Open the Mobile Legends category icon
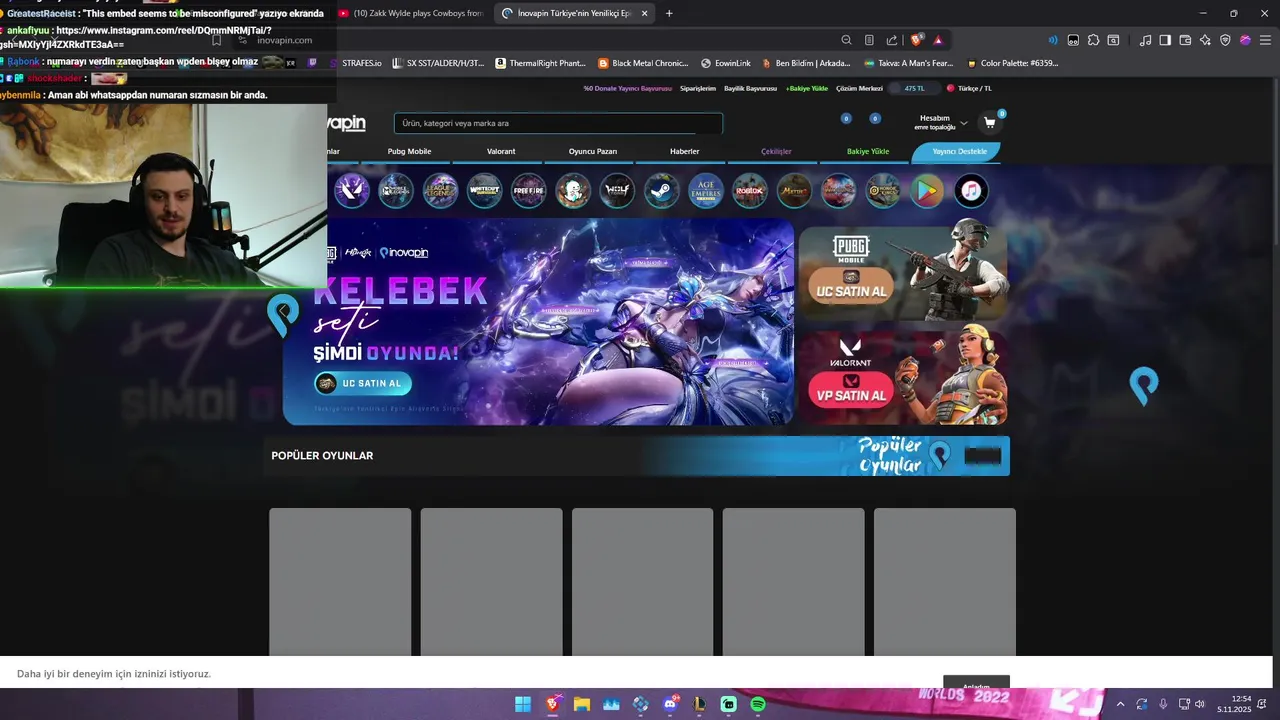 (x=396, y=190)
